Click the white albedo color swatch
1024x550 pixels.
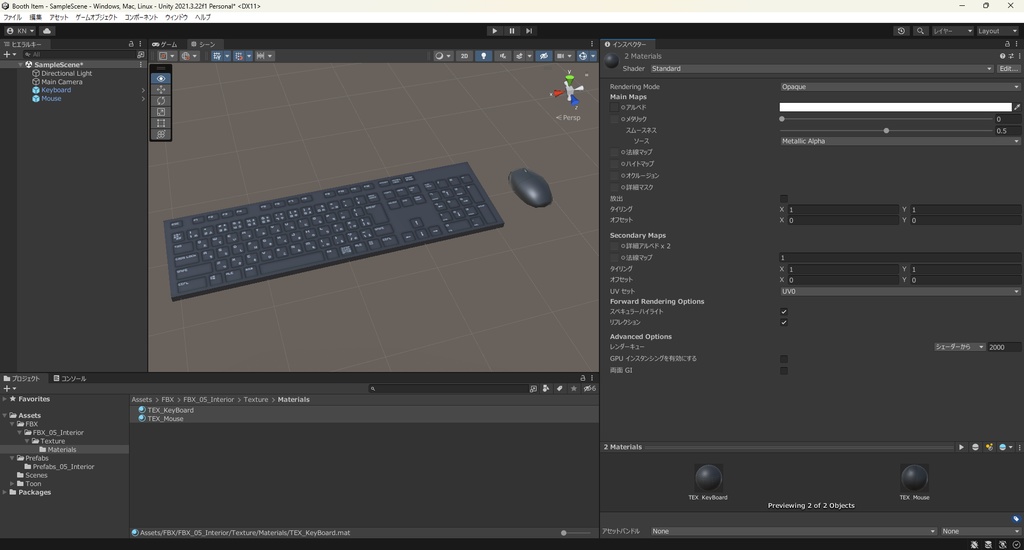pyautogui.click(x=895, y=107)
